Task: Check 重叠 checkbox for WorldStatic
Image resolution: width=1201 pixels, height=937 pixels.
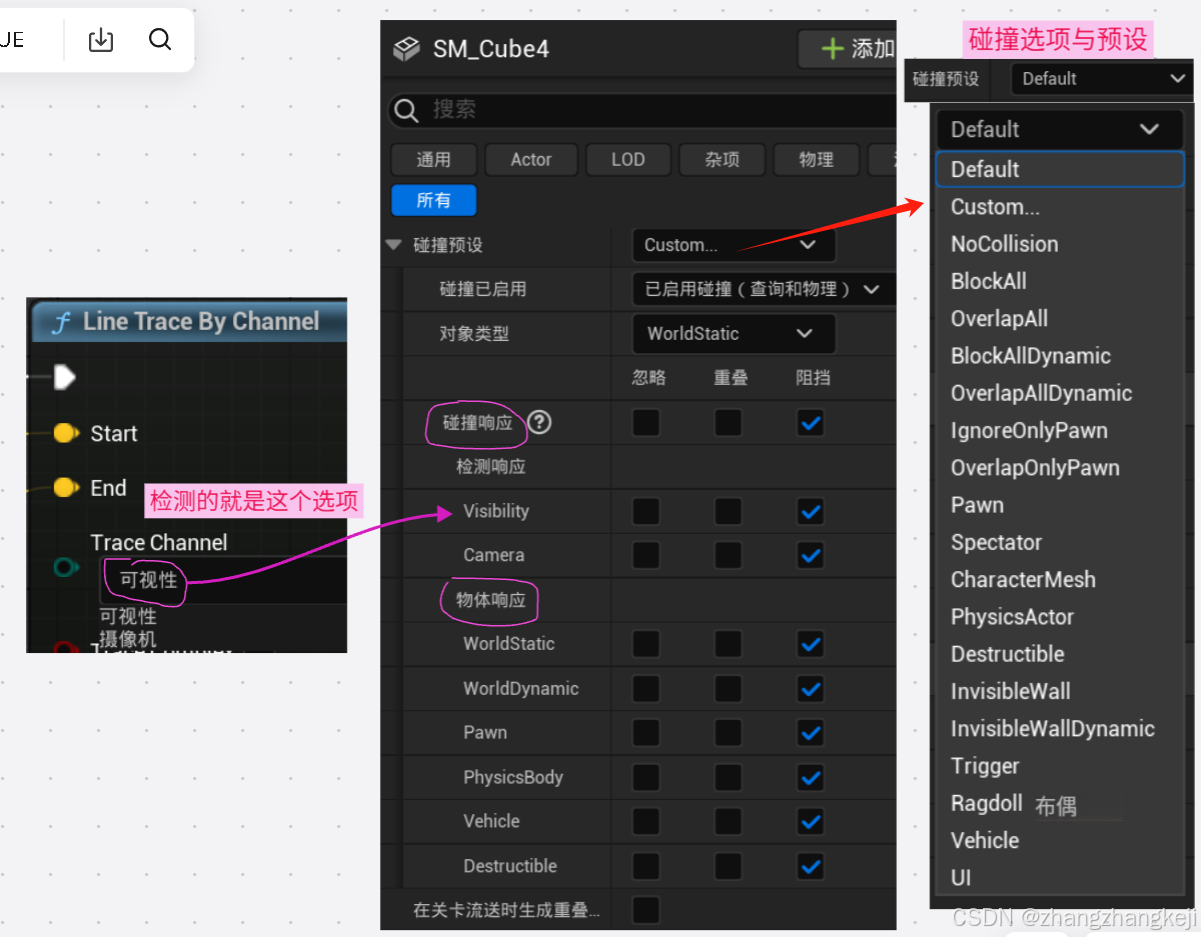Action: tap(728, 644)
